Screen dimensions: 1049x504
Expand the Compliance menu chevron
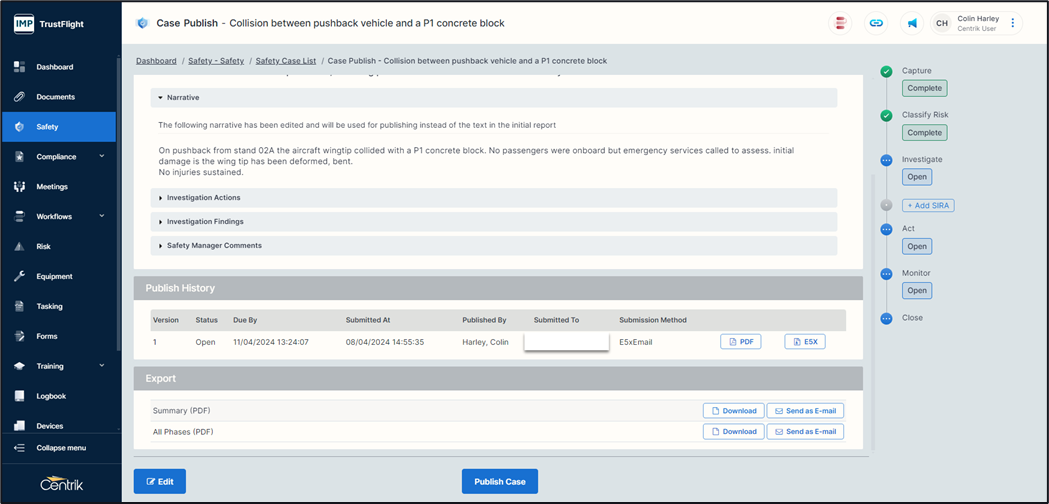(102, 157)
